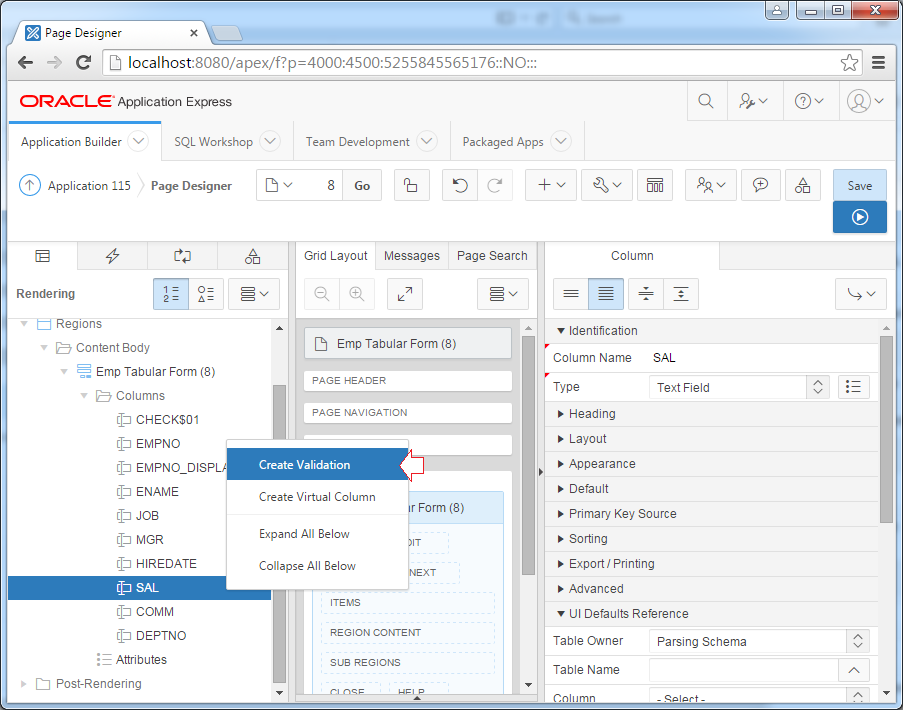The width and height of the screenshot is (903, 710).
Task: Open the Processing tab icon
Action: 183,256
